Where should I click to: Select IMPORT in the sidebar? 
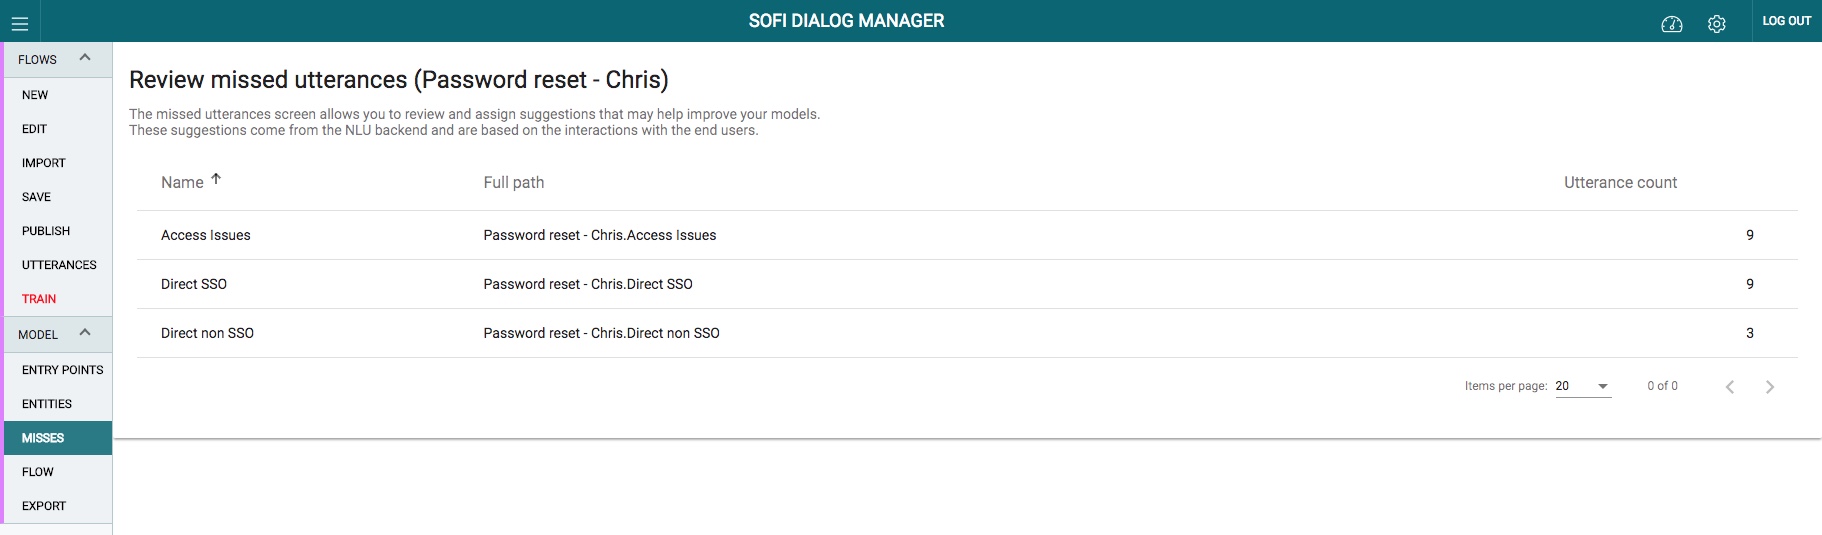[58, 163]
